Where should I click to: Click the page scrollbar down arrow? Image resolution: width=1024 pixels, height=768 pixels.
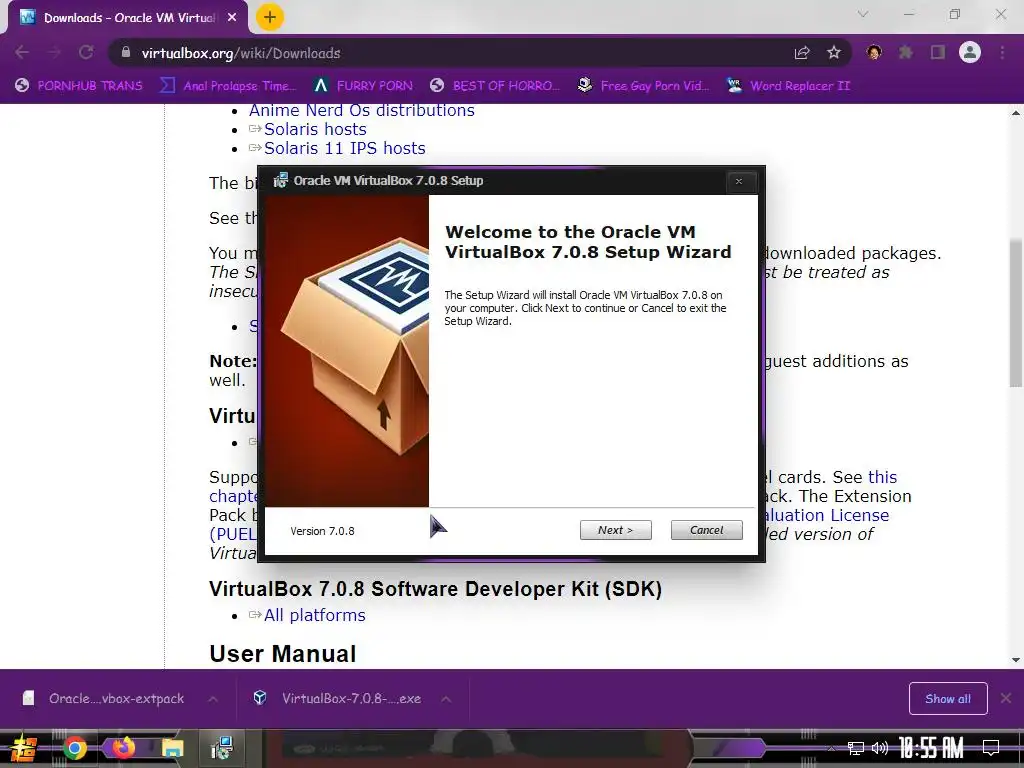tap(1016, 660)
